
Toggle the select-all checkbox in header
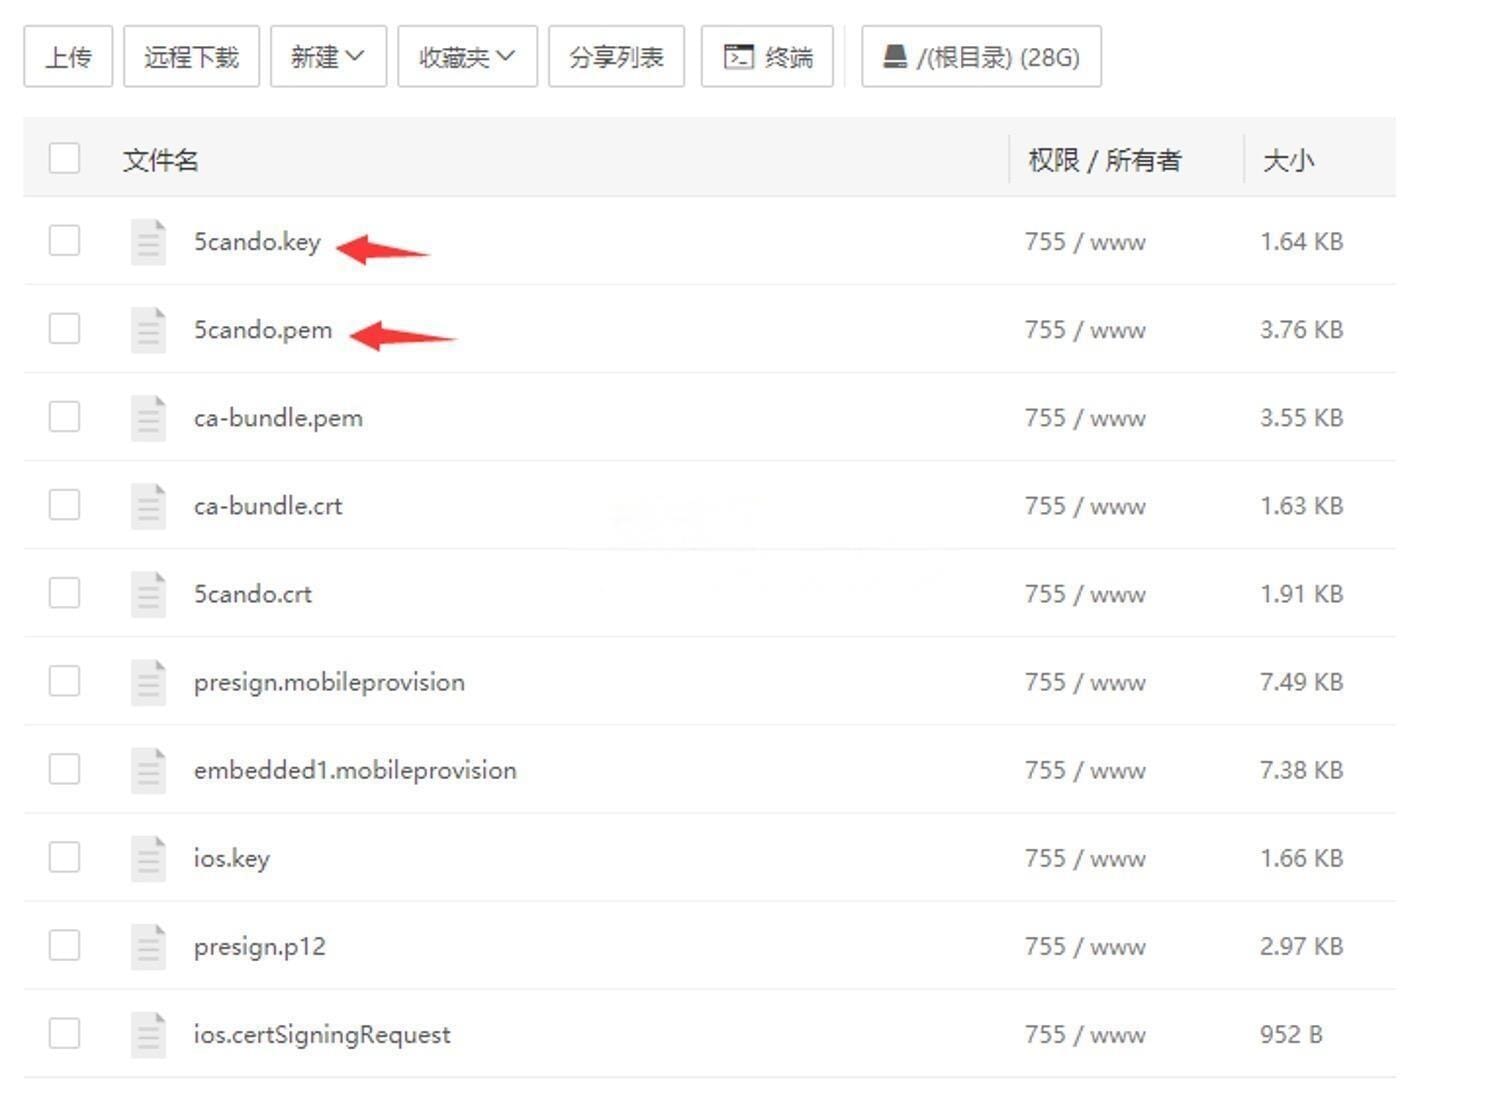coord(64,158)
